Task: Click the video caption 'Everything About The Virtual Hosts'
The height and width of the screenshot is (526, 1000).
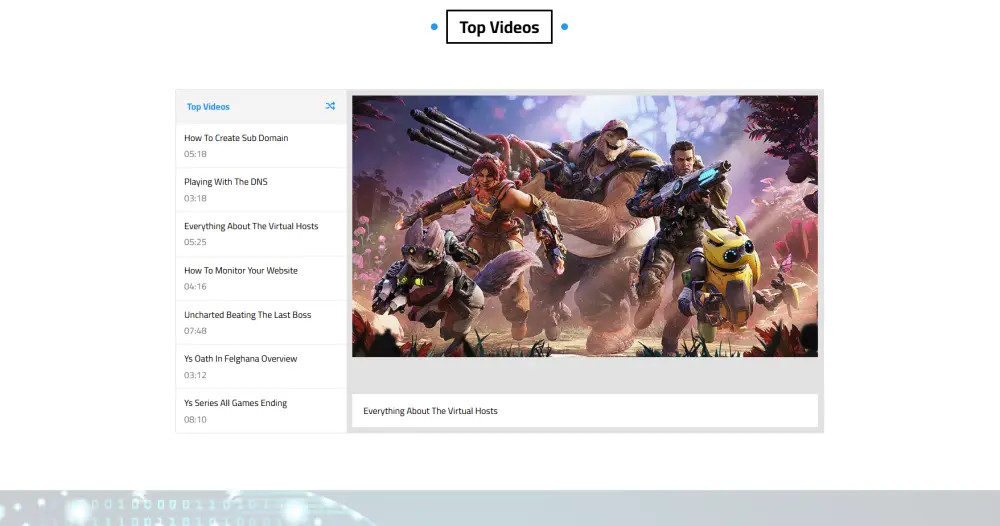Action: (430, 411)
